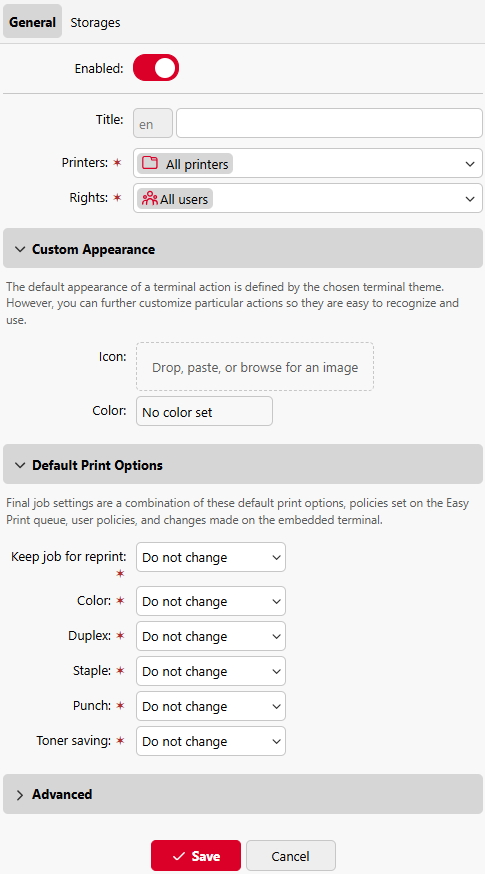The height and width of the screenshot is (874, 485).
Task: Select the General tab
Action: pos(32,22)
